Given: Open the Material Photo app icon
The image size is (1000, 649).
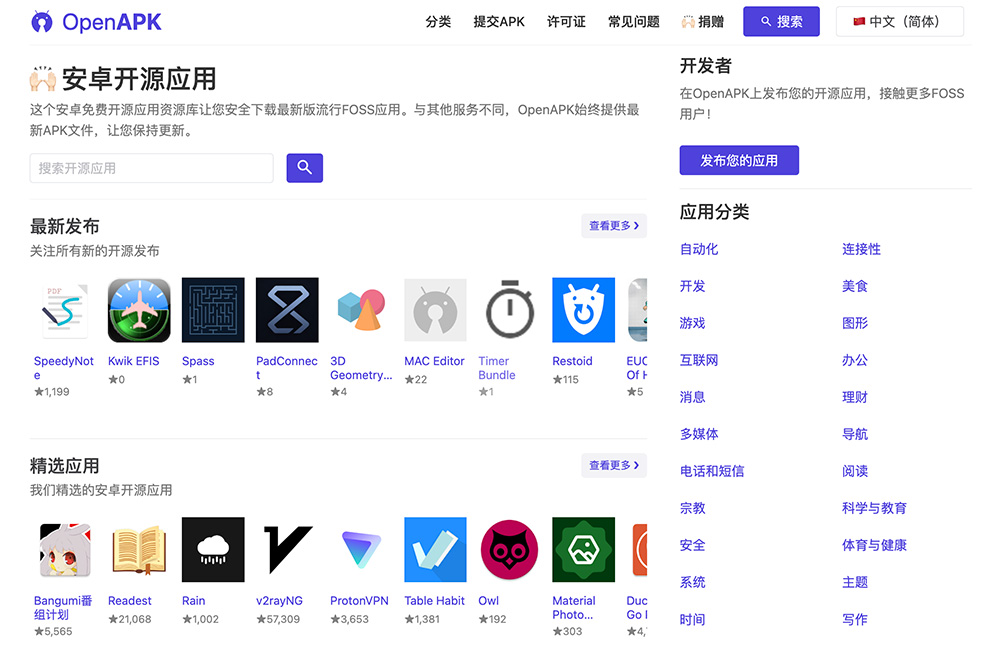Looking at the screenshot, I should pos(584,550).
